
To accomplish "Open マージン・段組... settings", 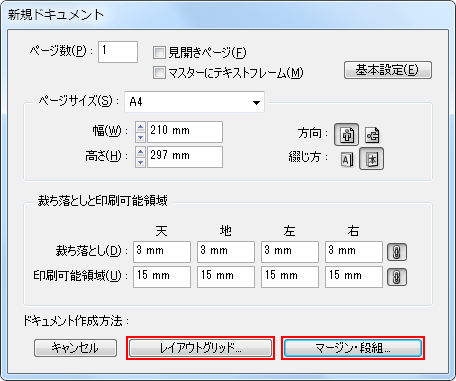I will point(353,348).
